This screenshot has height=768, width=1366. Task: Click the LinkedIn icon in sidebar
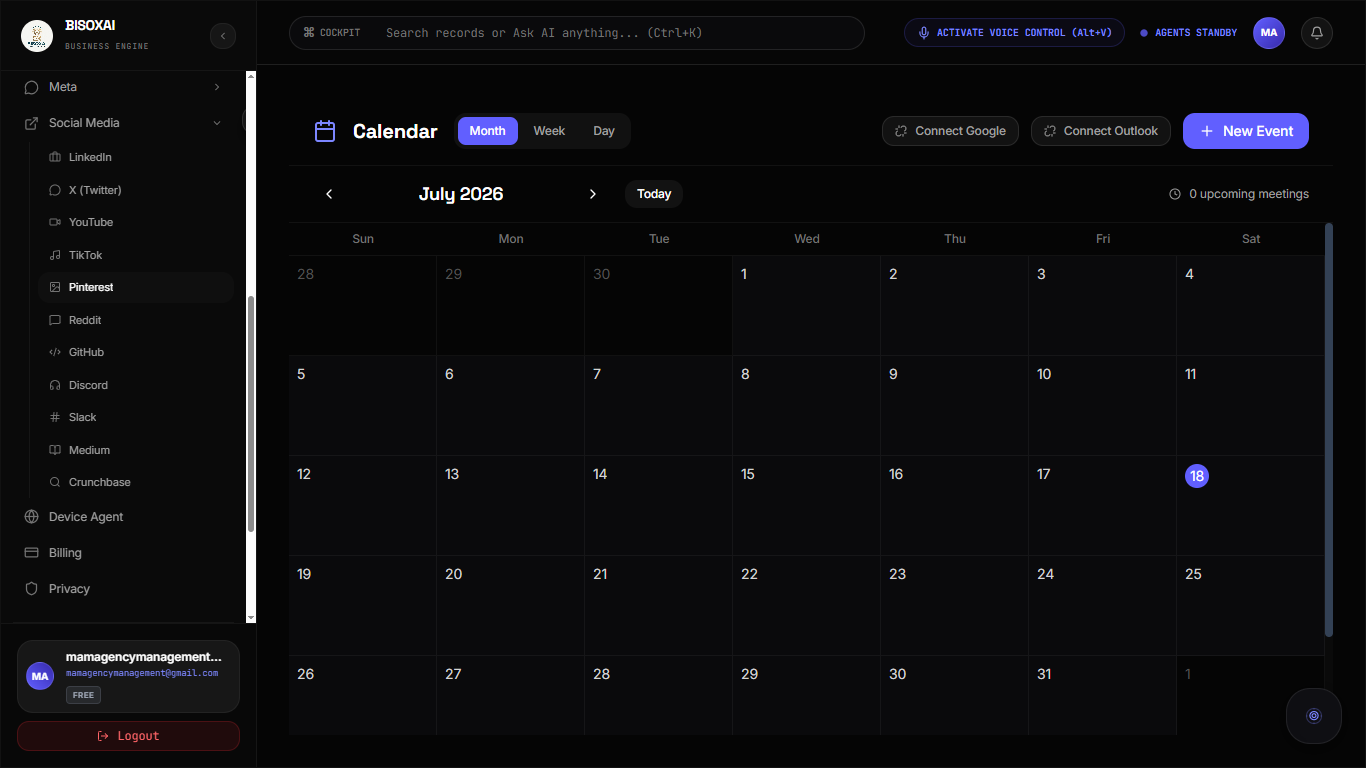[55, 157]
